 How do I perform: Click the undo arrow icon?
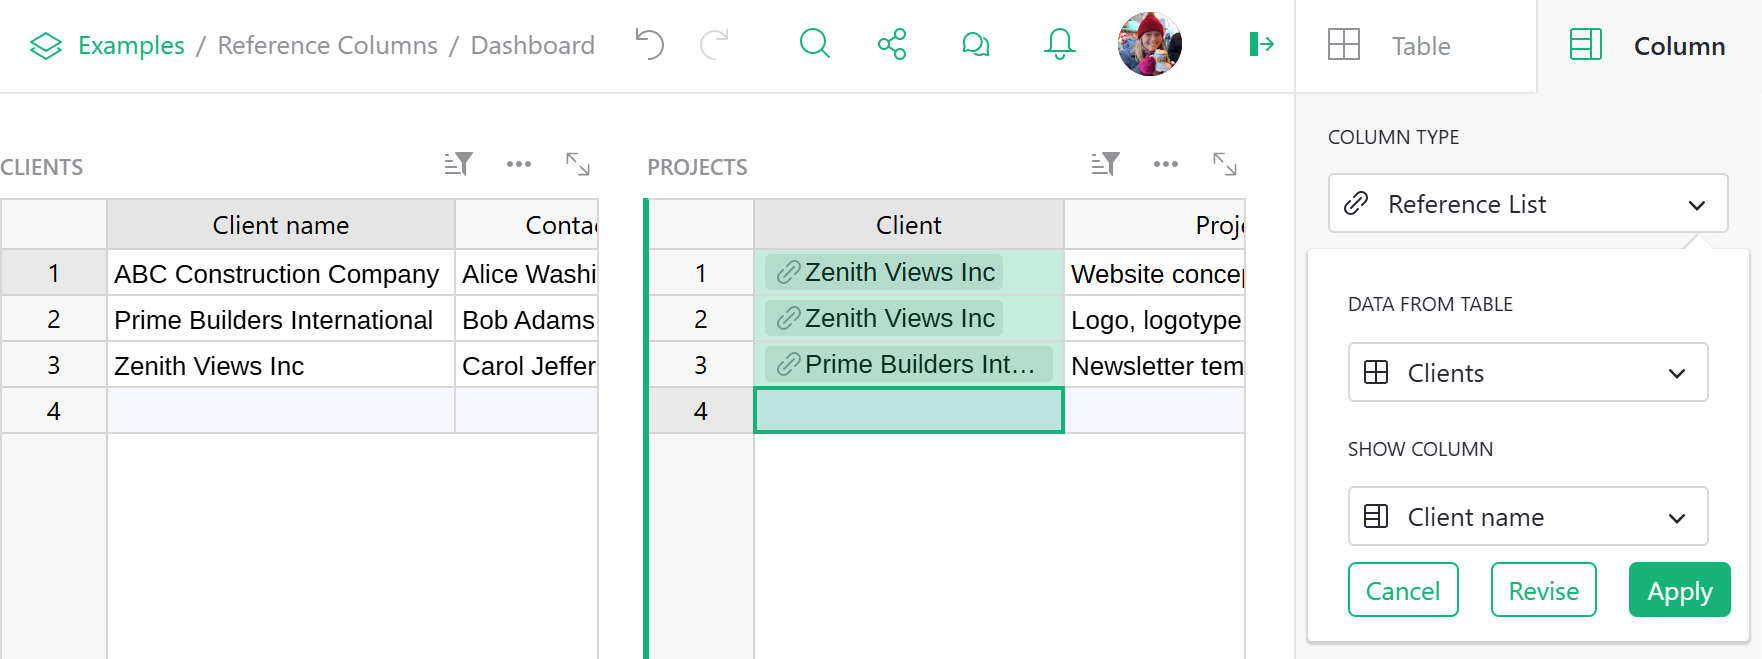tap(650, 45)
